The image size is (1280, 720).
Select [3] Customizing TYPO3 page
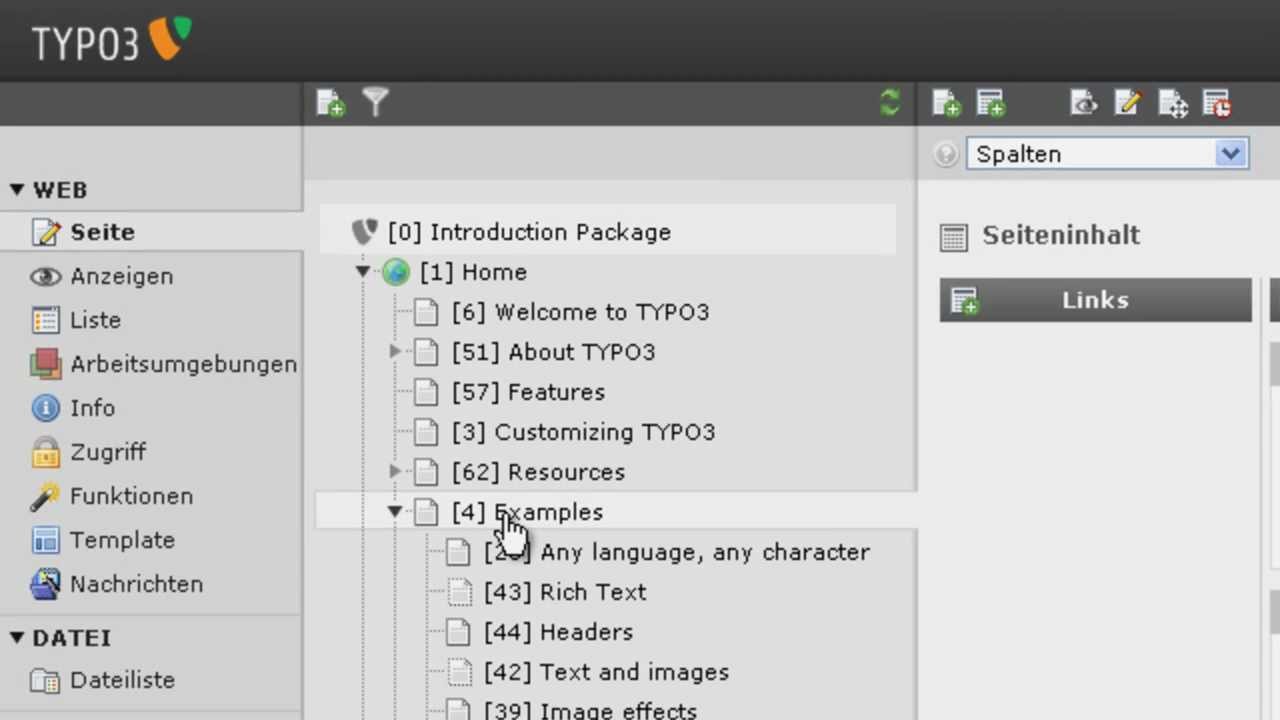click(583, 432)
